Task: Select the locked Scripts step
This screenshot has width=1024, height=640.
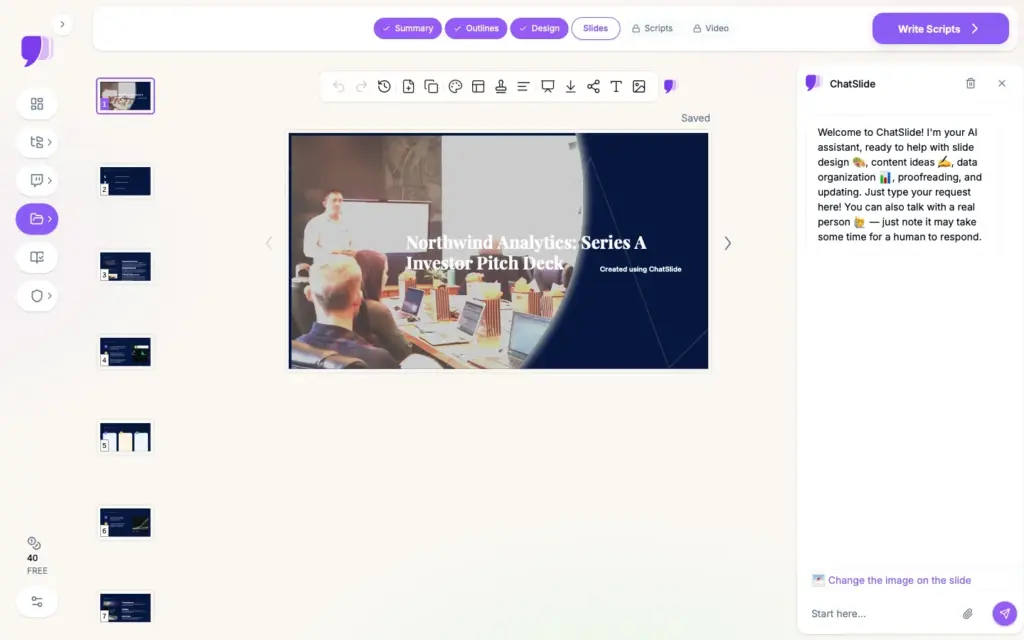Action: pos(652,28)
